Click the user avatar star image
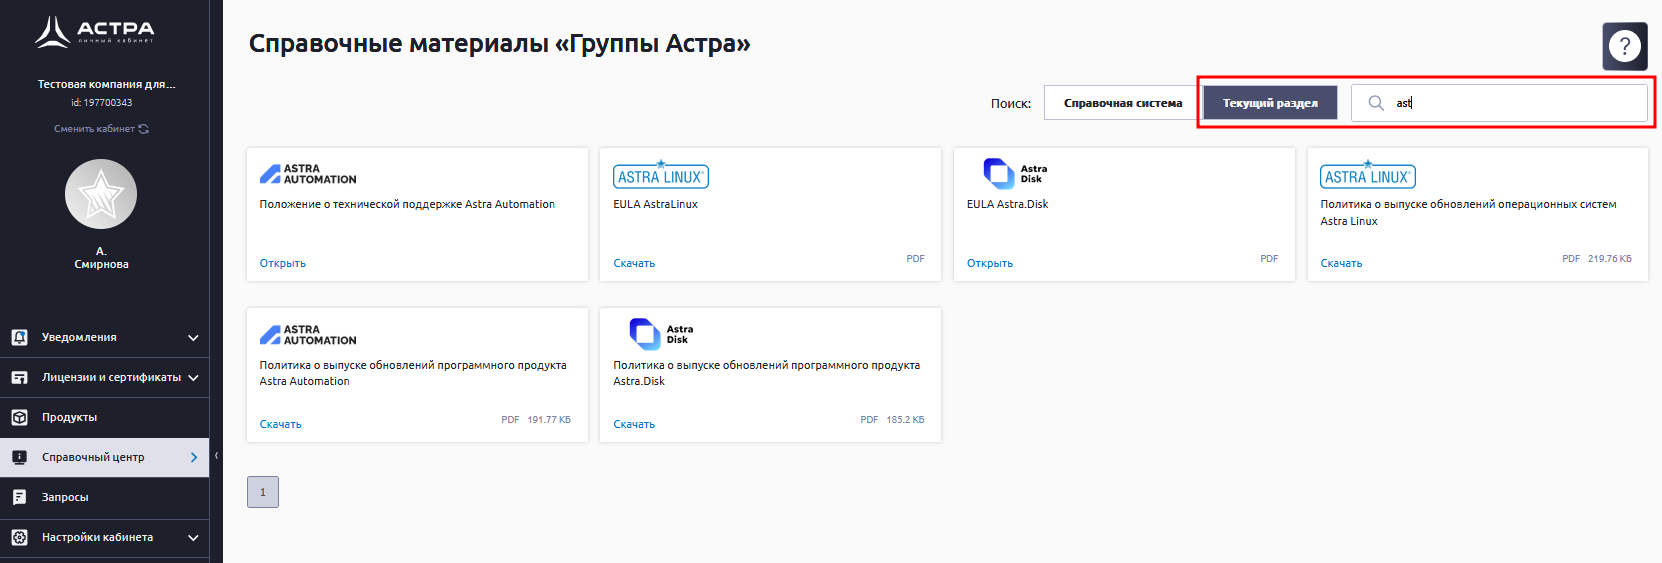This screenshot has width=1662, height=563. [101, 194]
